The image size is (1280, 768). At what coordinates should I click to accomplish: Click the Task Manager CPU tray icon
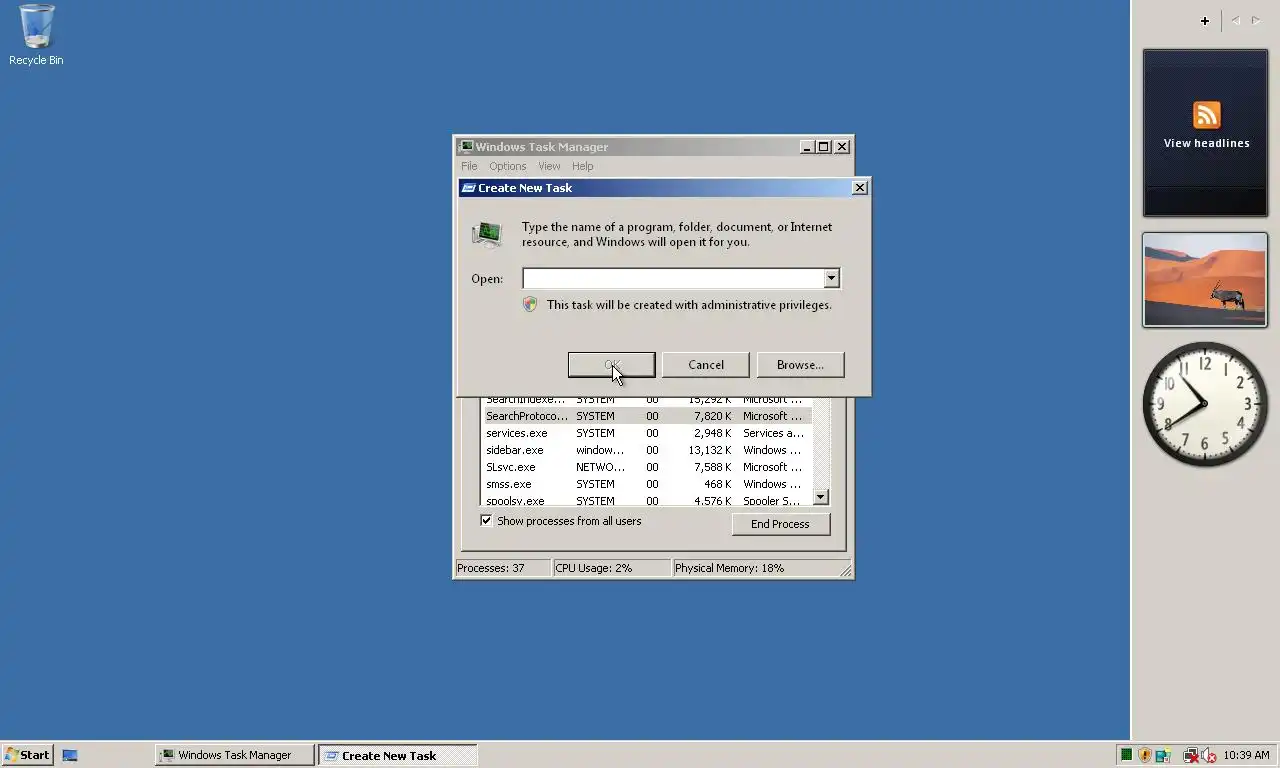click(1126, 755)
